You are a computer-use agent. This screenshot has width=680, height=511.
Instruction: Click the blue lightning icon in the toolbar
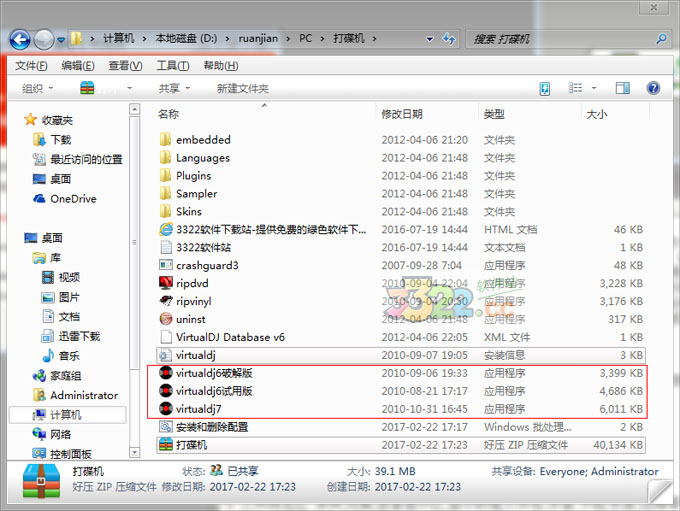545,88
